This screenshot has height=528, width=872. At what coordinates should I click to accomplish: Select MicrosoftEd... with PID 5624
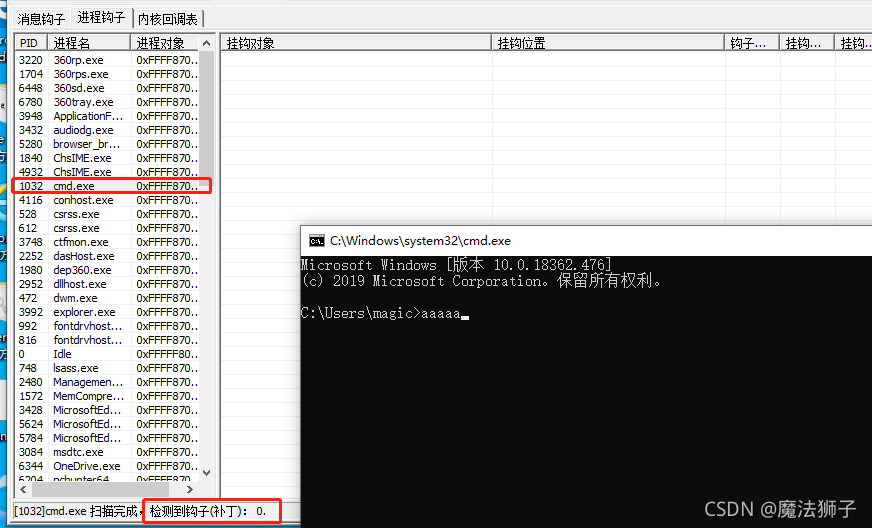pyautogui.click(x=107, y=424)
